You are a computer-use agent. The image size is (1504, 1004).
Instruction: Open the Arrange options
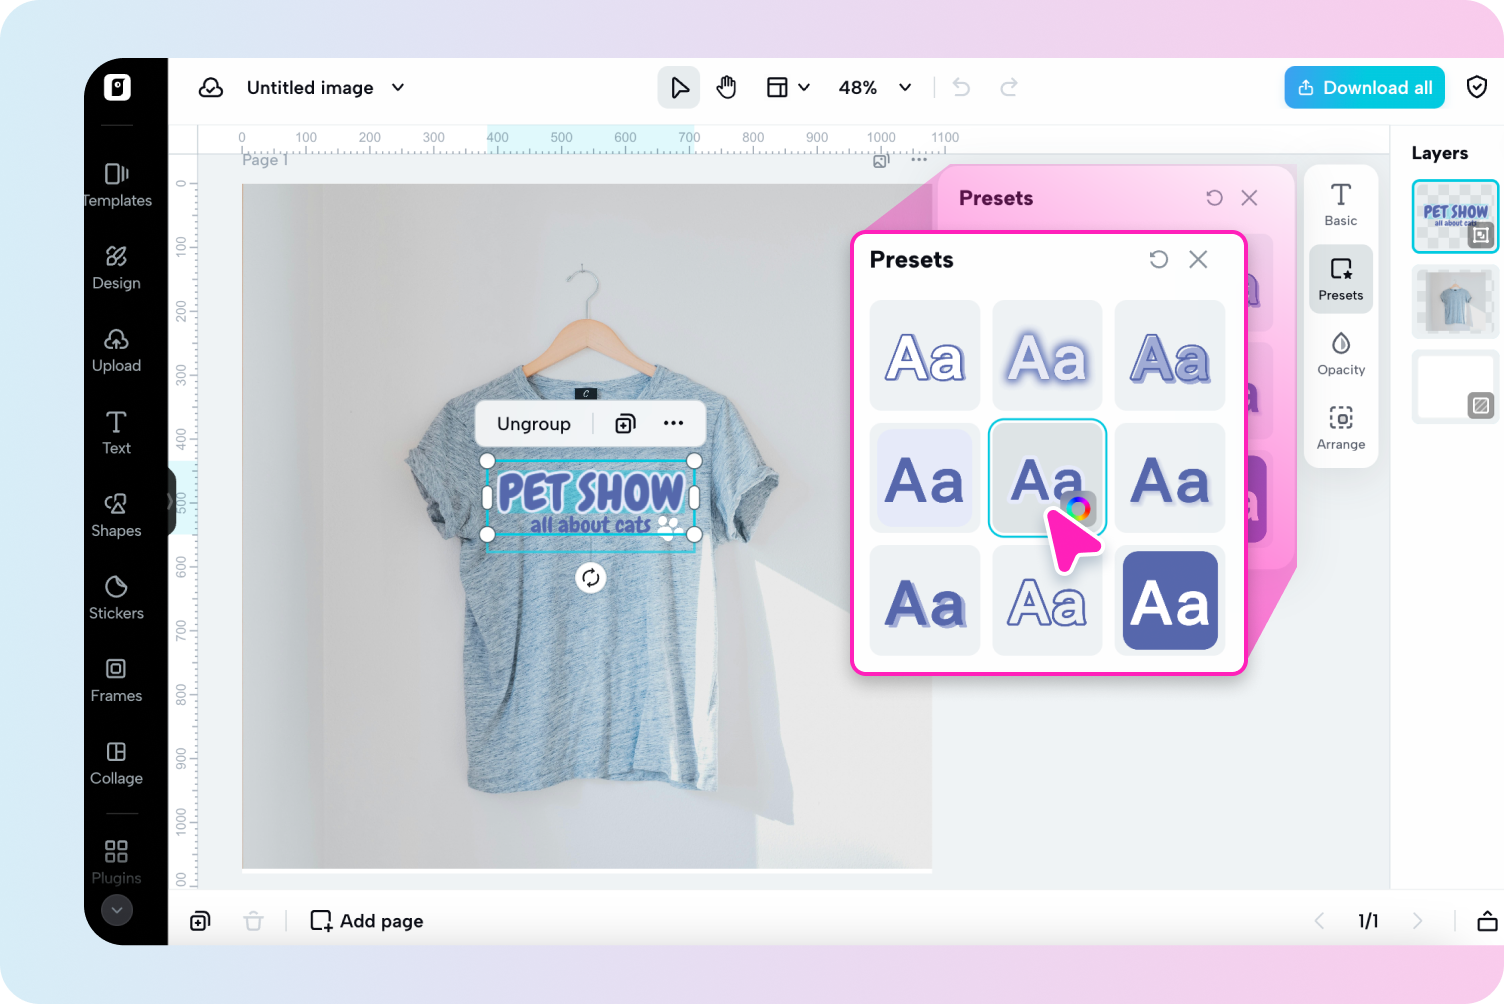pyautogui.click(x=1340, y=428)
